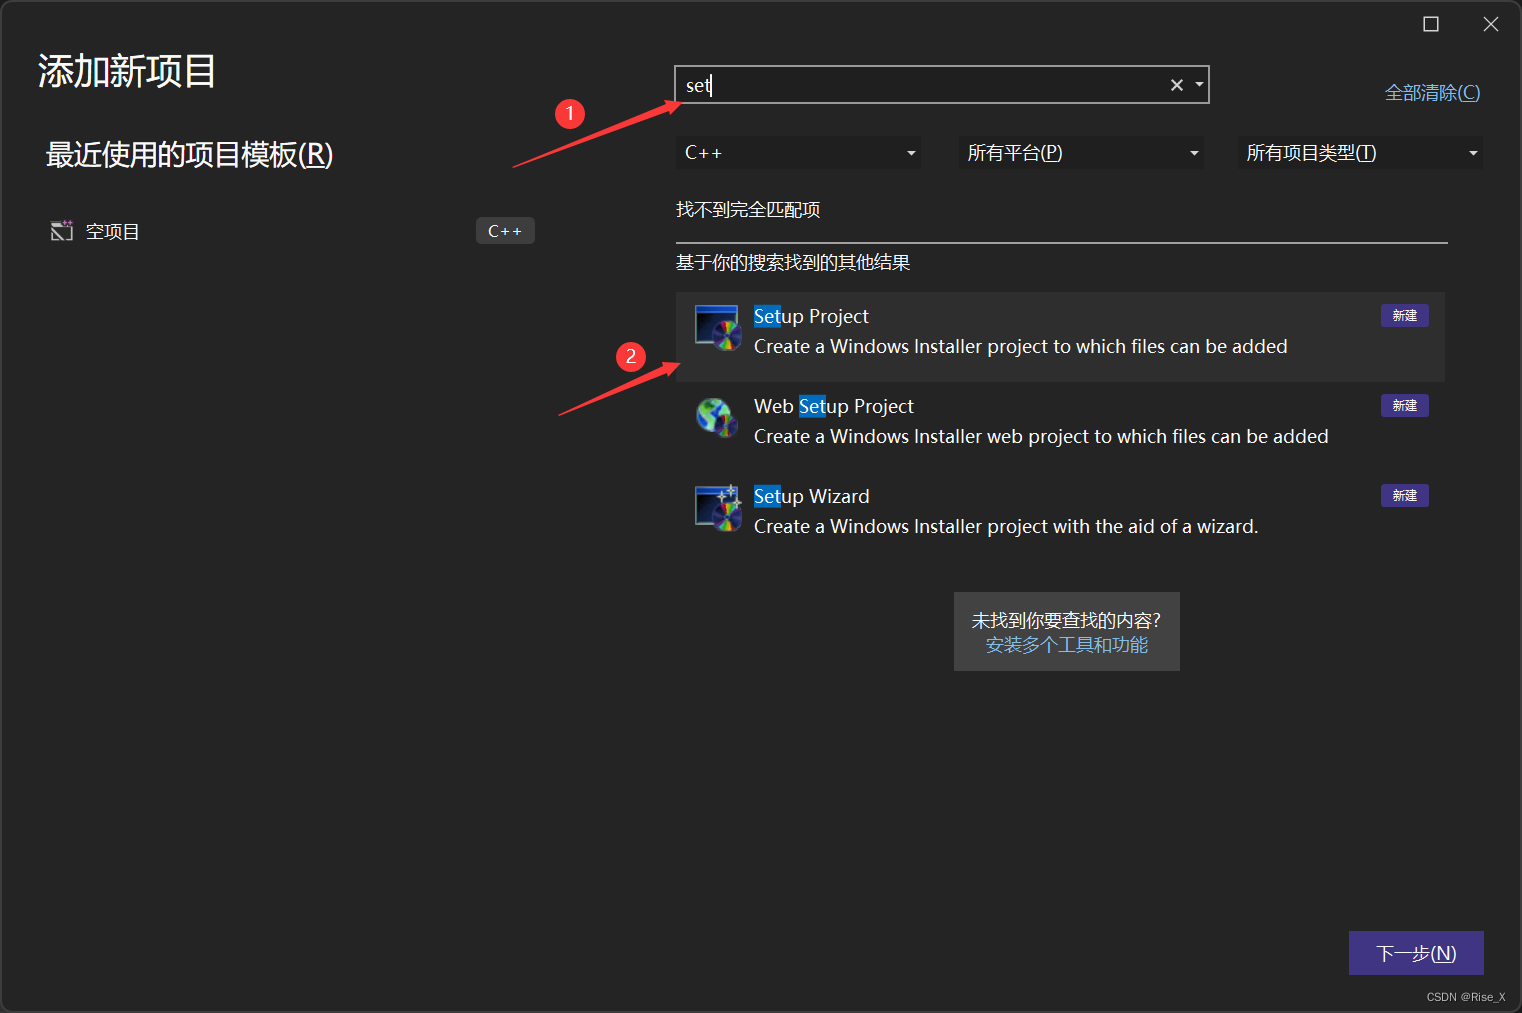
Task: Click the 安装多个工具和功能 link
Action: point(1066,645)
